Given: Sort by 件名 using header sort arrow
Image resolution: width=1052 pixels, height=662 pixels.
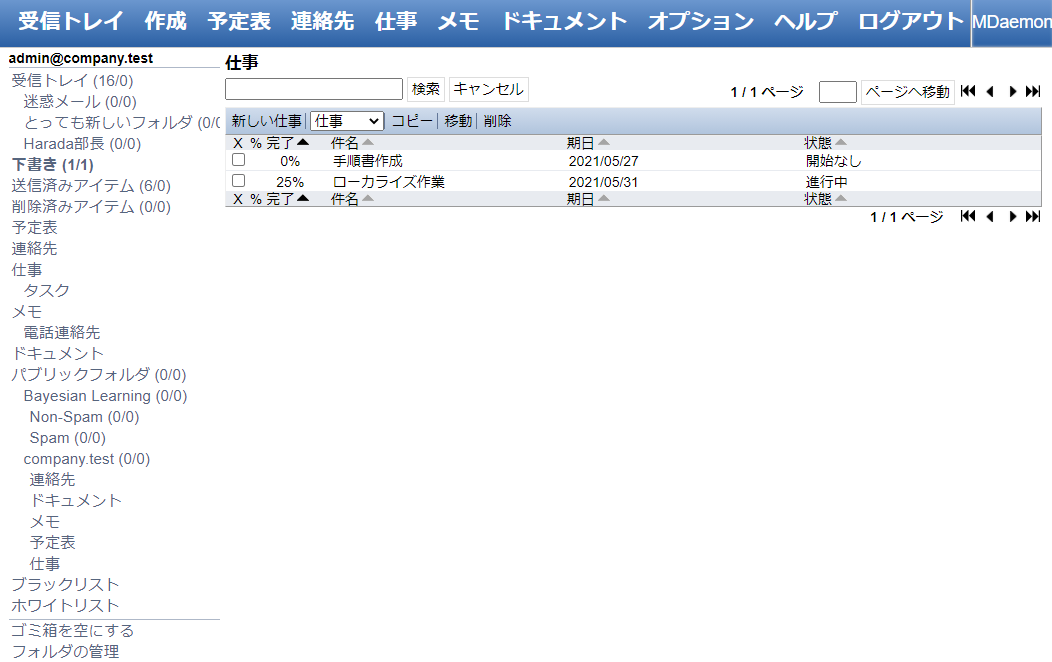Looking at the screenshot, I should 367,143.
